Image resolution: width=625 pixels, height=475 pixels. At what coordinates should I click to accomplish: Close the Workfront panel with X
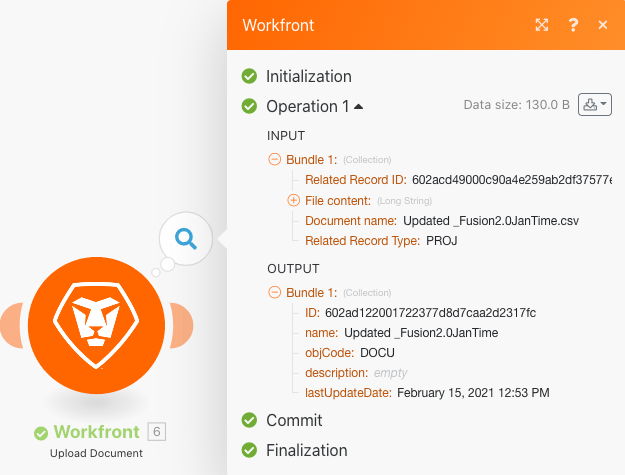click(603, 25)
